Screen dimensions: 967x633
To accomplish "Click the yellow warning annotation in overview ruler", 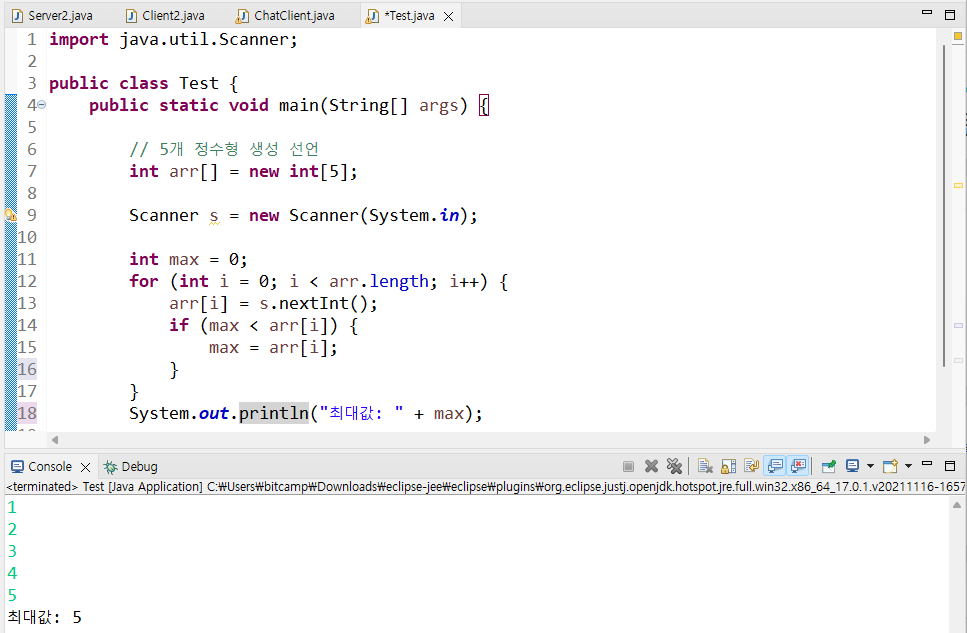I will pos(958,185).
